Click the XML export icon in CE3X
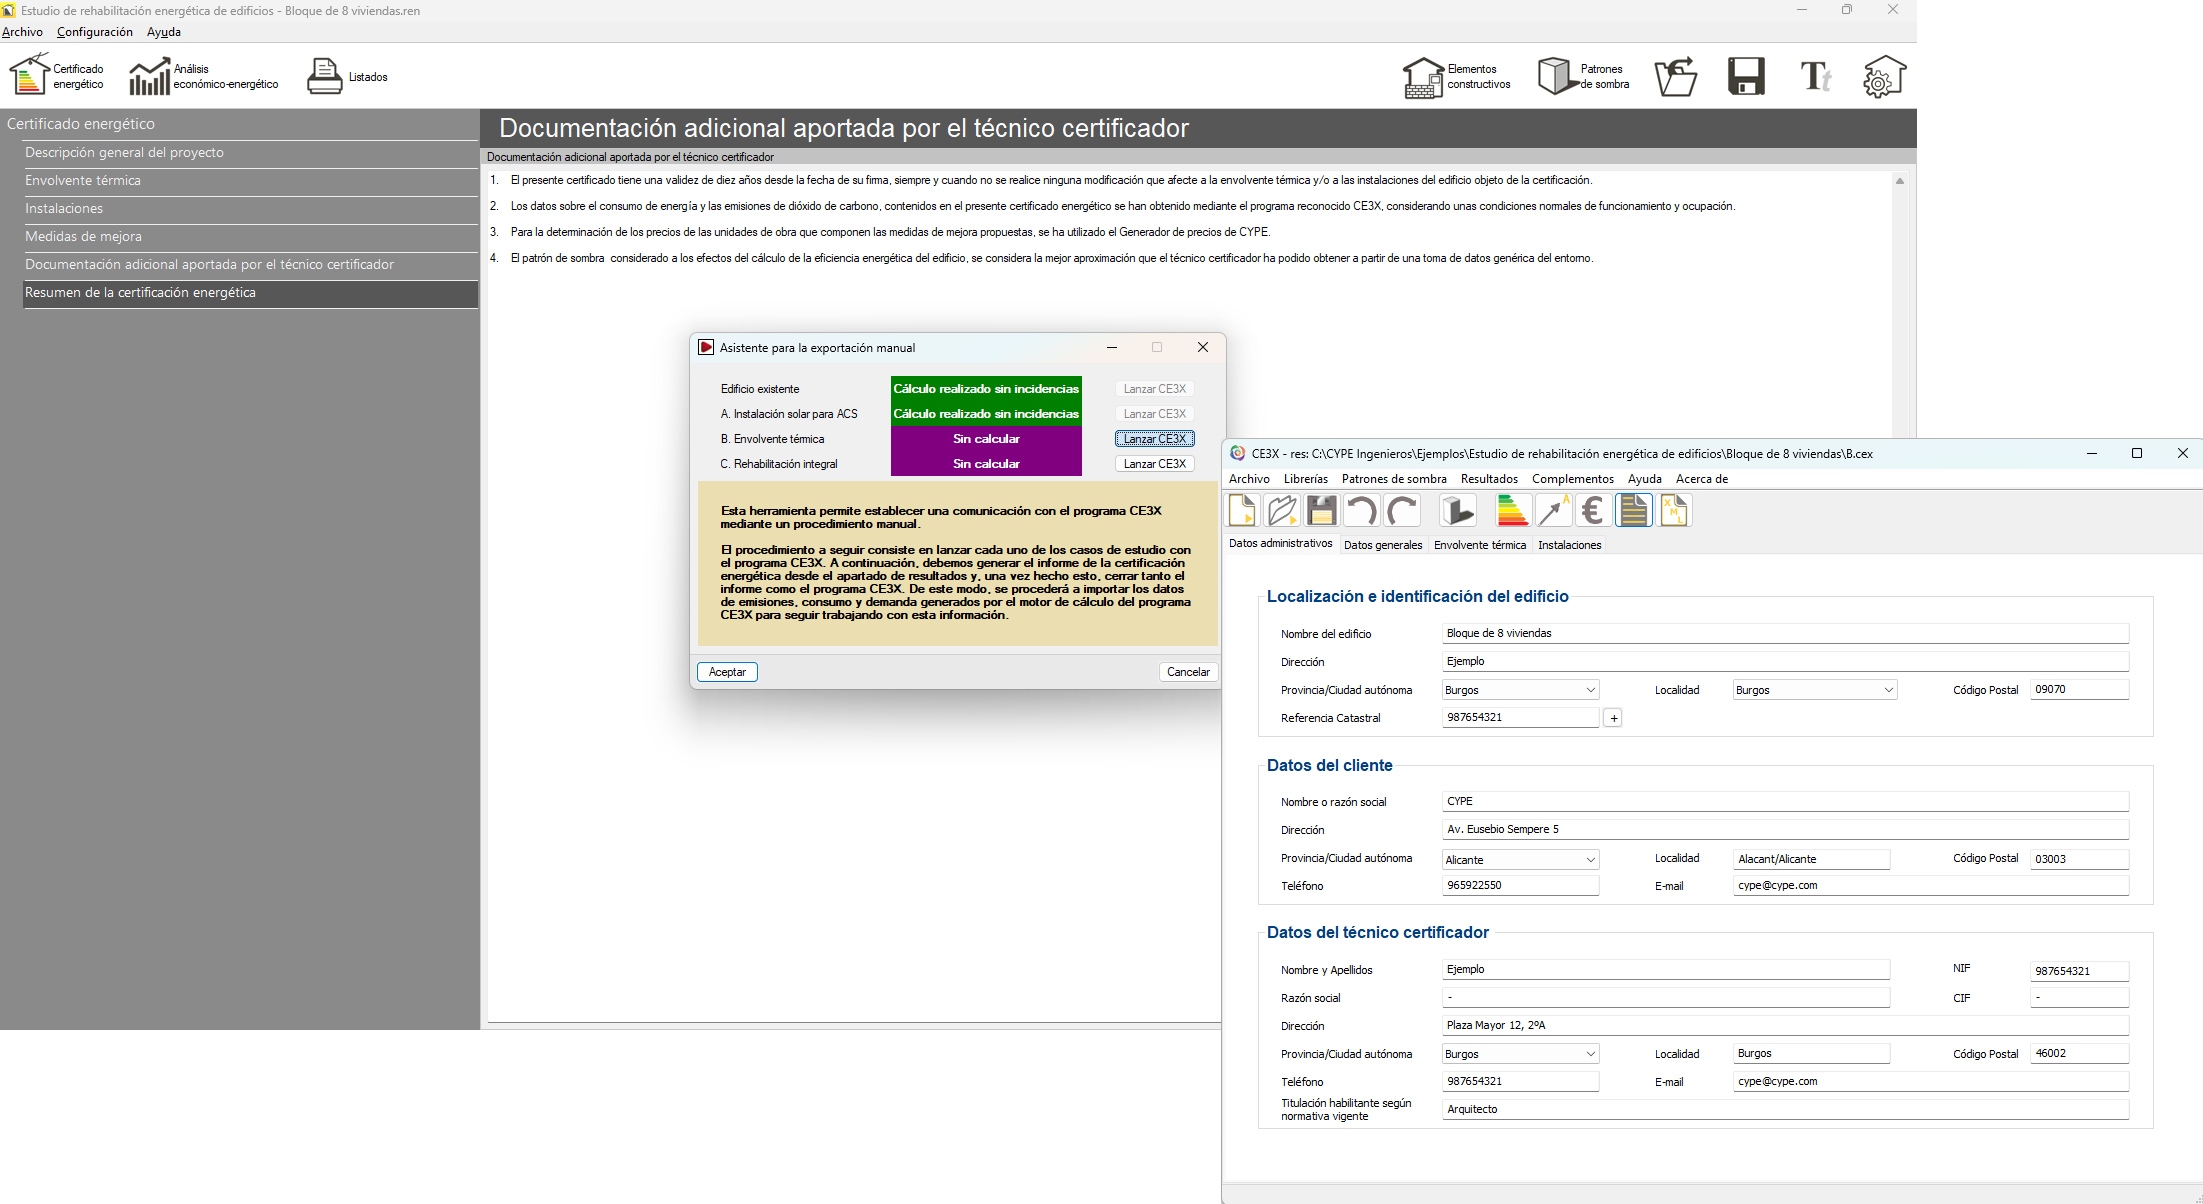This screenshot has height=1204, width=2203. coord(1674,511)
